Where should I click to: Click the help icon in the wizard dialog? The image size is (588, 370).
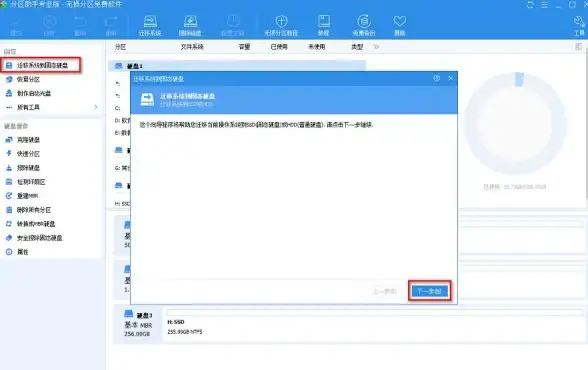click(x=436, y=78)
